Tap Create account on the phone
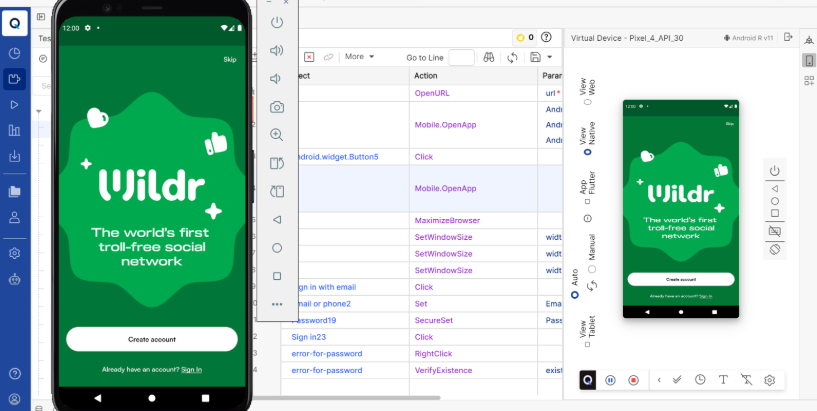The image size is (817, 411). pyautogui.click(x=152, y=339)
